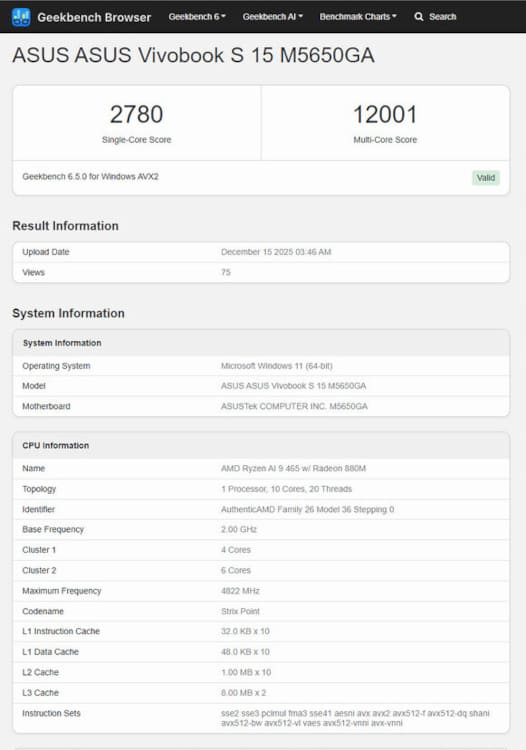Click the Topology row label
Screen dimensions: 526x750
coord(39,489)
